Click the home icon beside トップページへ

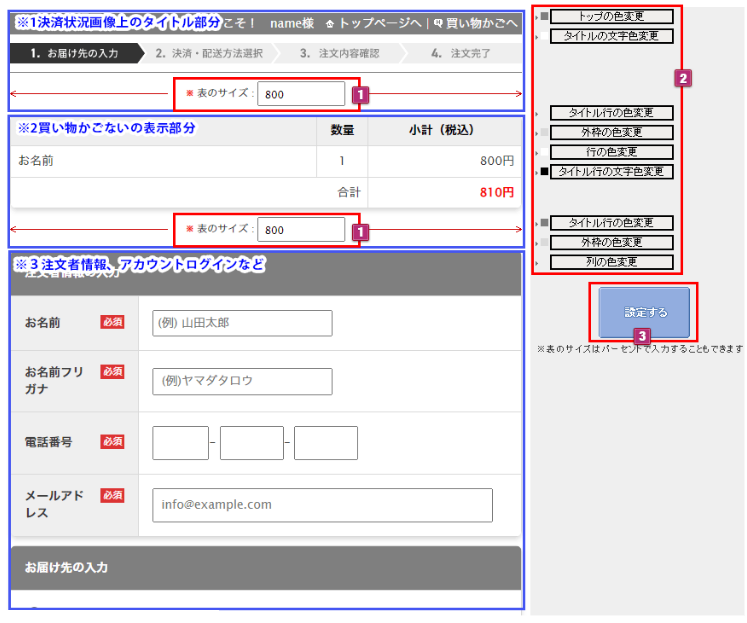[x=330, y=23]
